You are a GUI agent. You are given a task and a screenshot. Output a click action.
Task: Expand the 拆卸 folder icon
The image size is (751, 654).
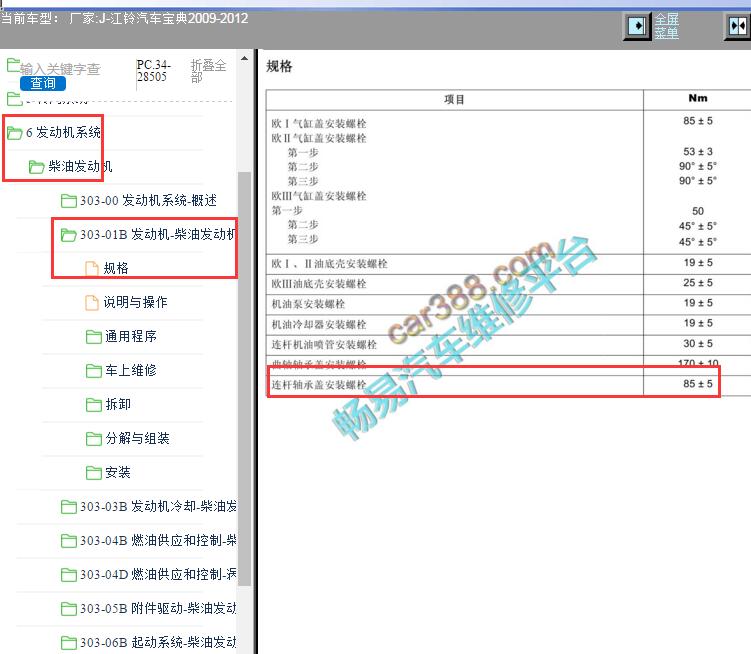(93, 405)
